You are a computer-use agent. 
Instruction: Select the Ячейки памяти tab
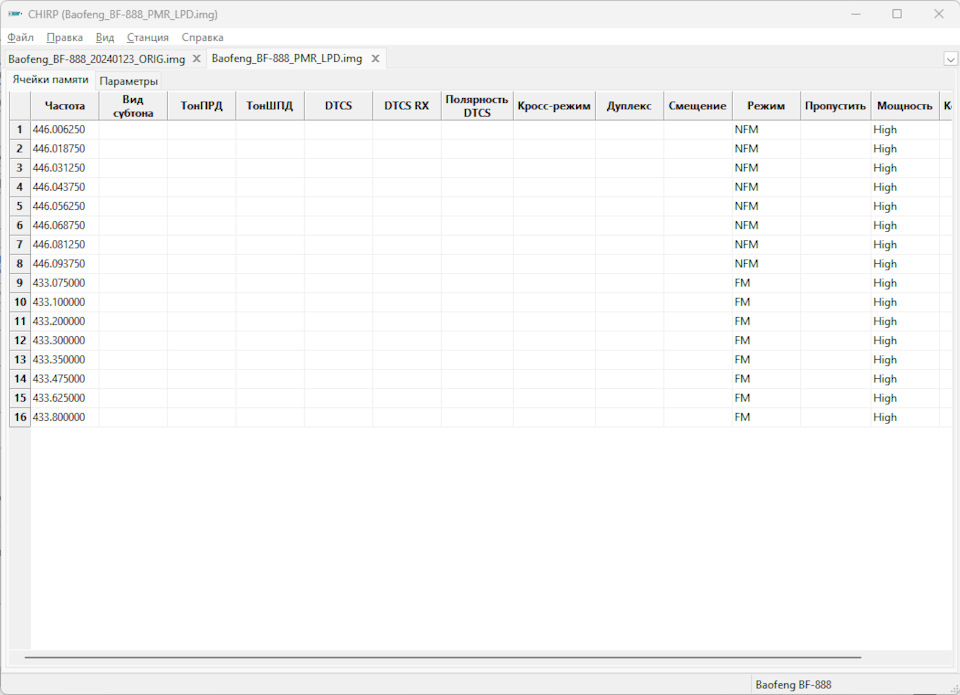pos(51,80)
